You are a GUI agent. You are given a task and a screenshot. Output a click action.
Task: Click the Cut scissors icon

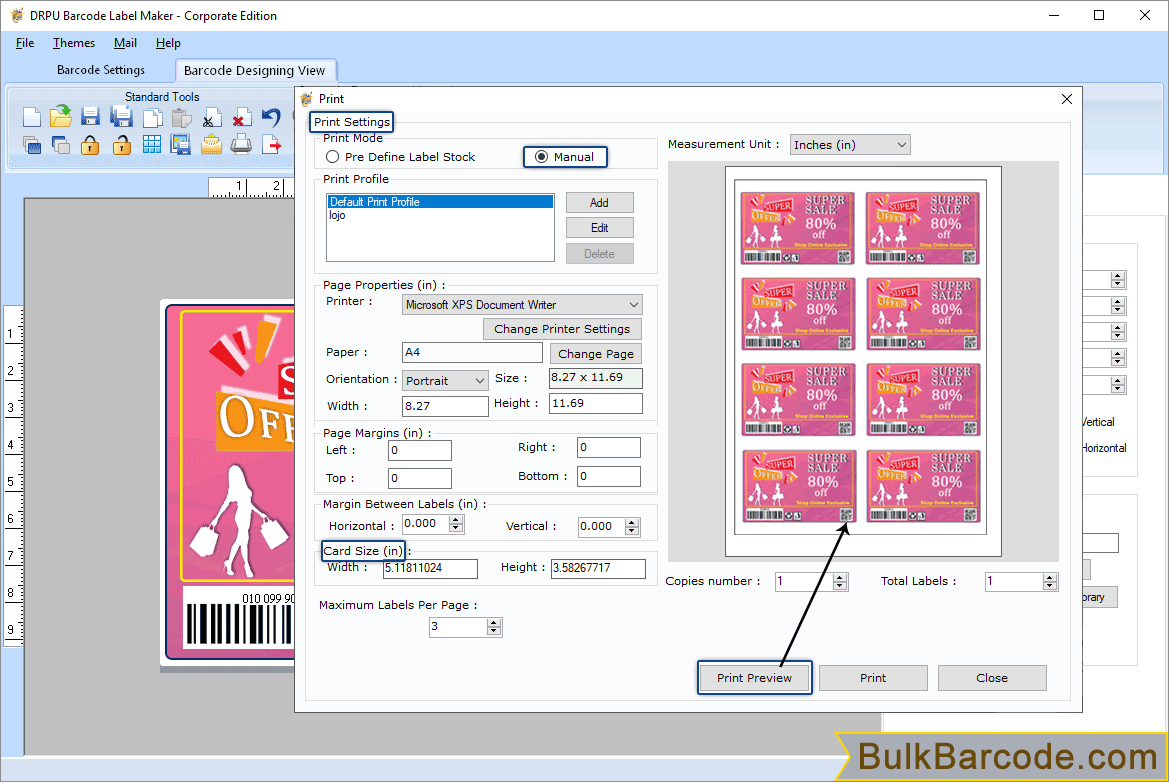coord(211,119)
